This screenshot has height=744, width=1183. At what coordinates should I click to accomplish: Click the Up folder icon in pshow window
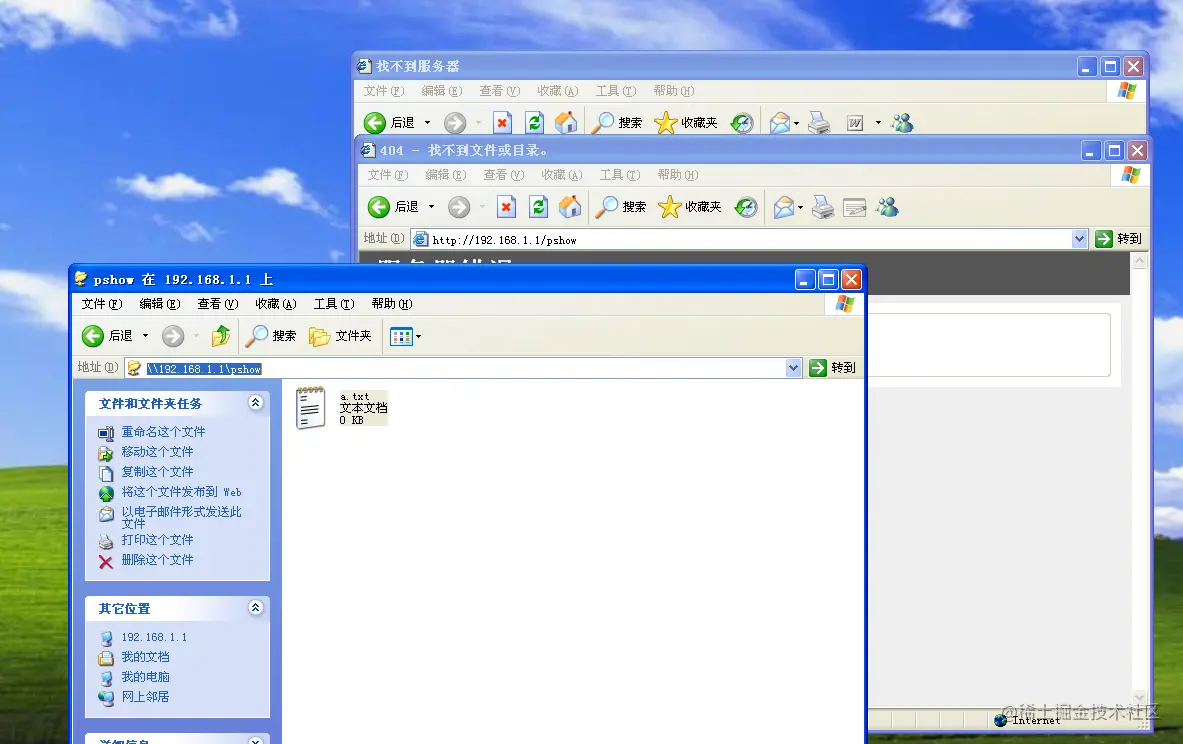point(221,336)
